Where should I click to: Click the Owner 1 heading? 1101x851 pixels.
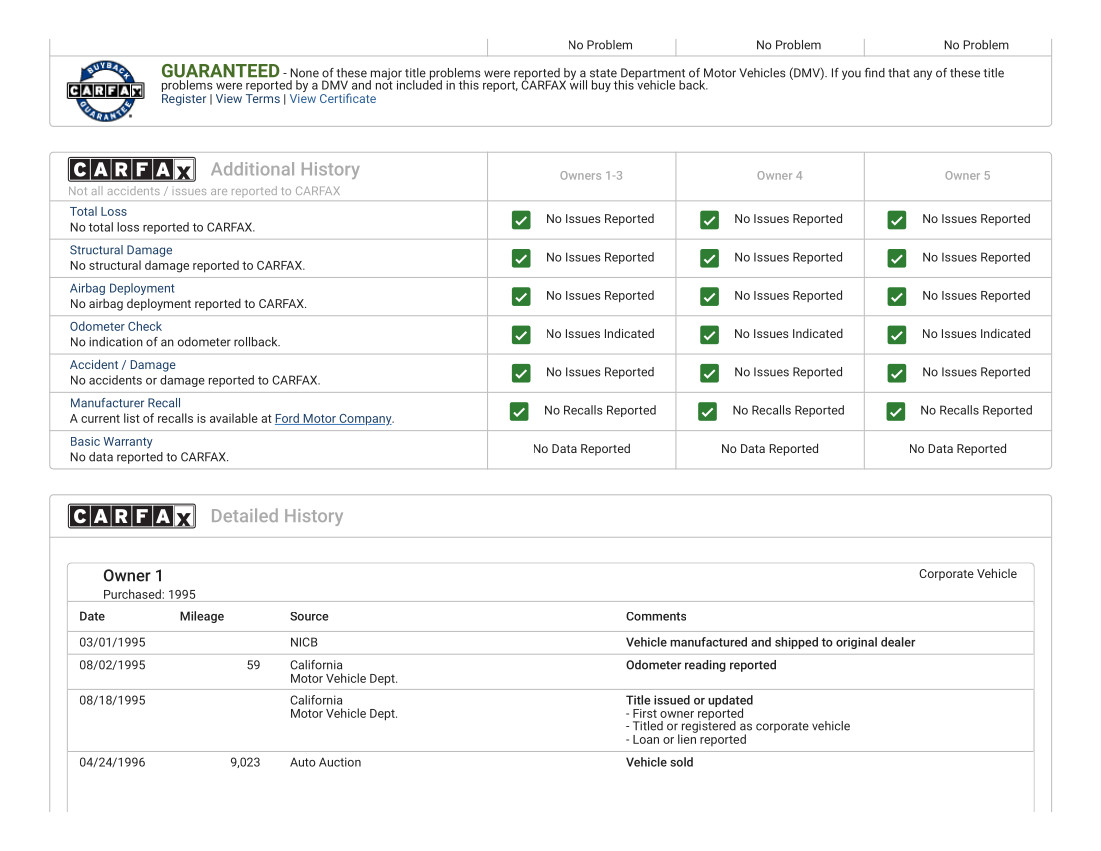(133, 576)
